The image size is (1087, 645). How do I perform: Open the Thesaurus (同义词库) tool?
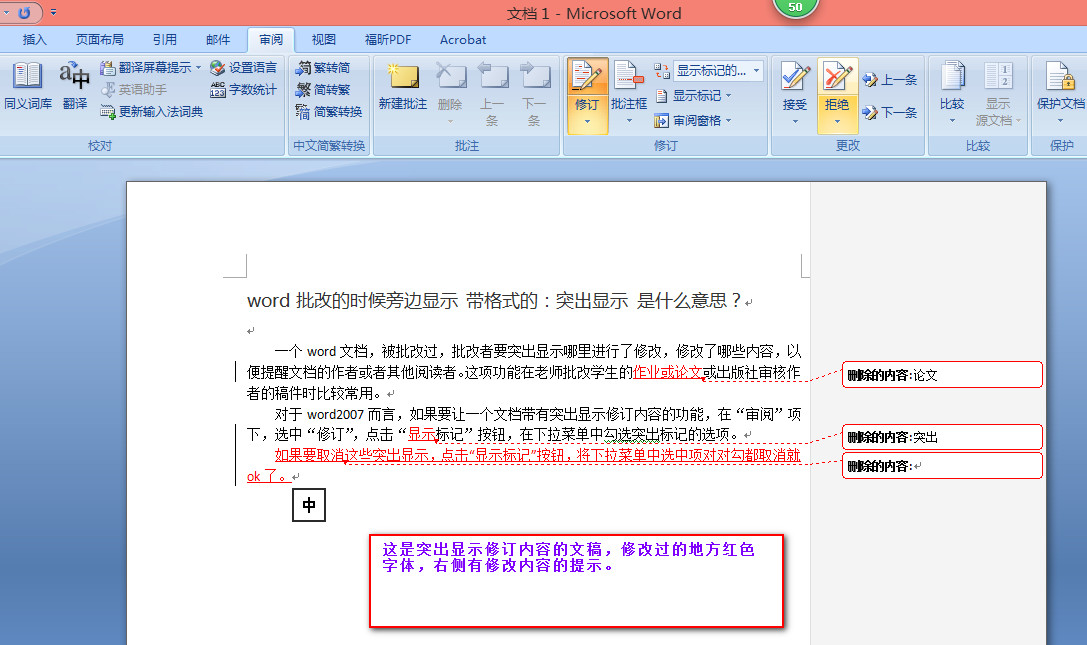(x=28, y=86)
